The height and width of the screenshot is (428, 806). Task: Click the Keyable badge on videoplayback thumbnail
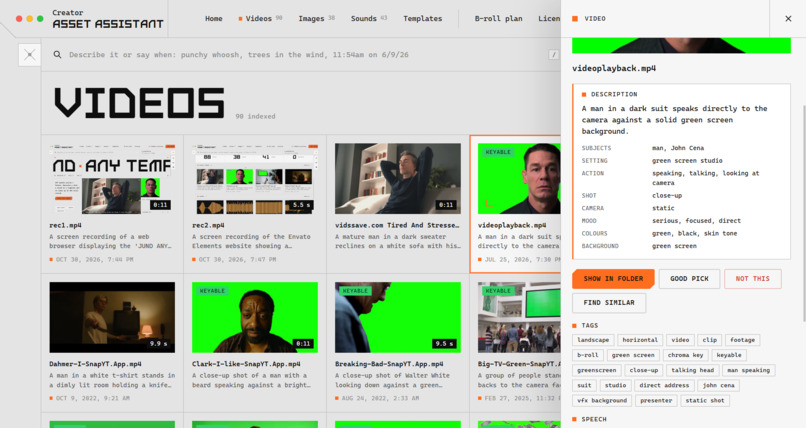[498, 152]
